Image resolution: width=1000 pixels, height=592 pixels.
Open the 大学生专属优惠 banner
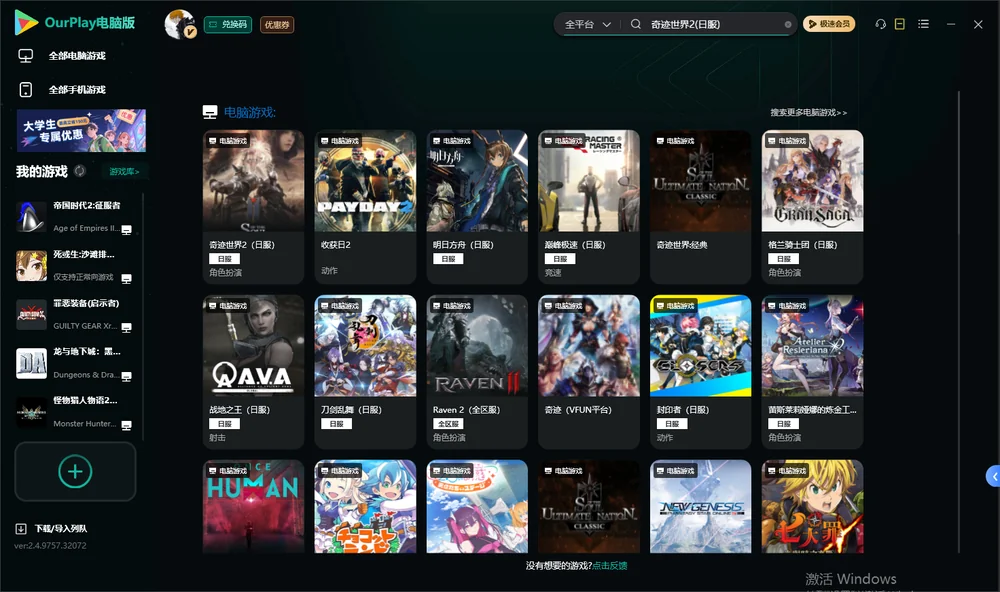(82, 130)
